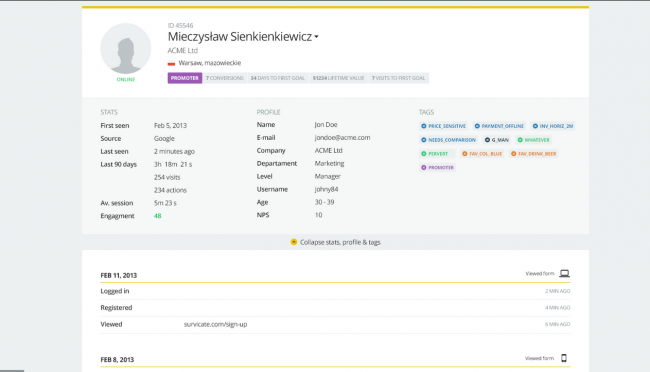Click the 7 VISITS TO FIRST GOAL badge
Image resolution: width=650 pixels, height=372 pixels.
398,78
